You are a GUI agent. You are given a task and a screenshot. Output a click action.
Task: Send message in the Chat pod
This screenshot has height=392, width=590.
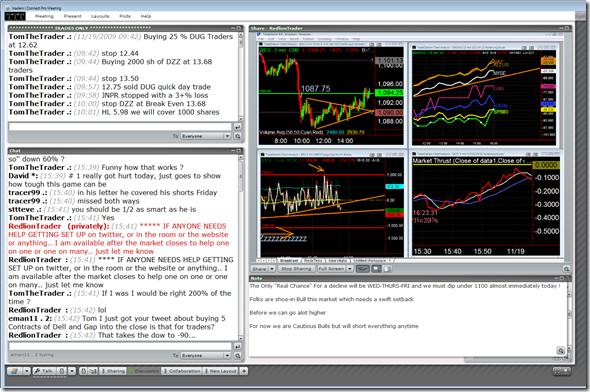point(237,346)
